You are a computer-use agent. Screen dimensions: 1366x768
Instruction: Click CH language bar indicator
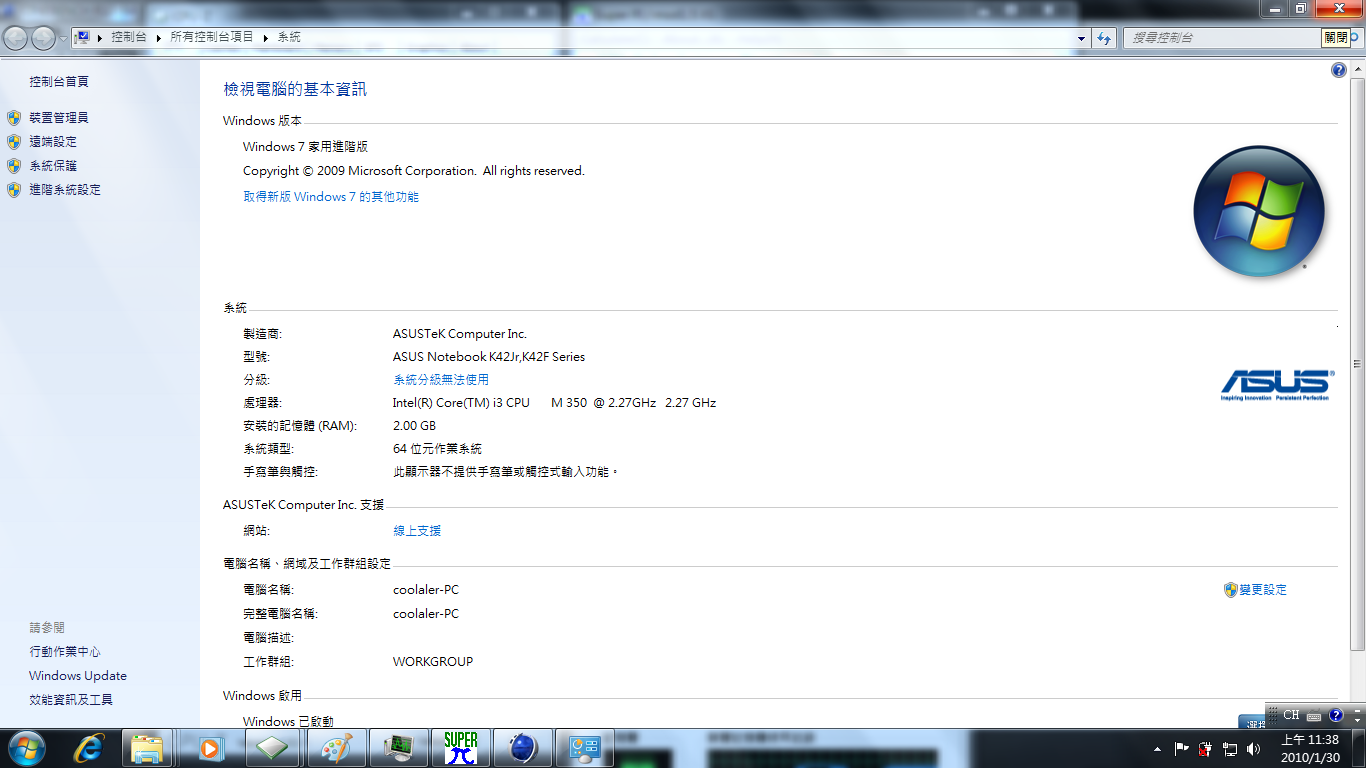1291,715
